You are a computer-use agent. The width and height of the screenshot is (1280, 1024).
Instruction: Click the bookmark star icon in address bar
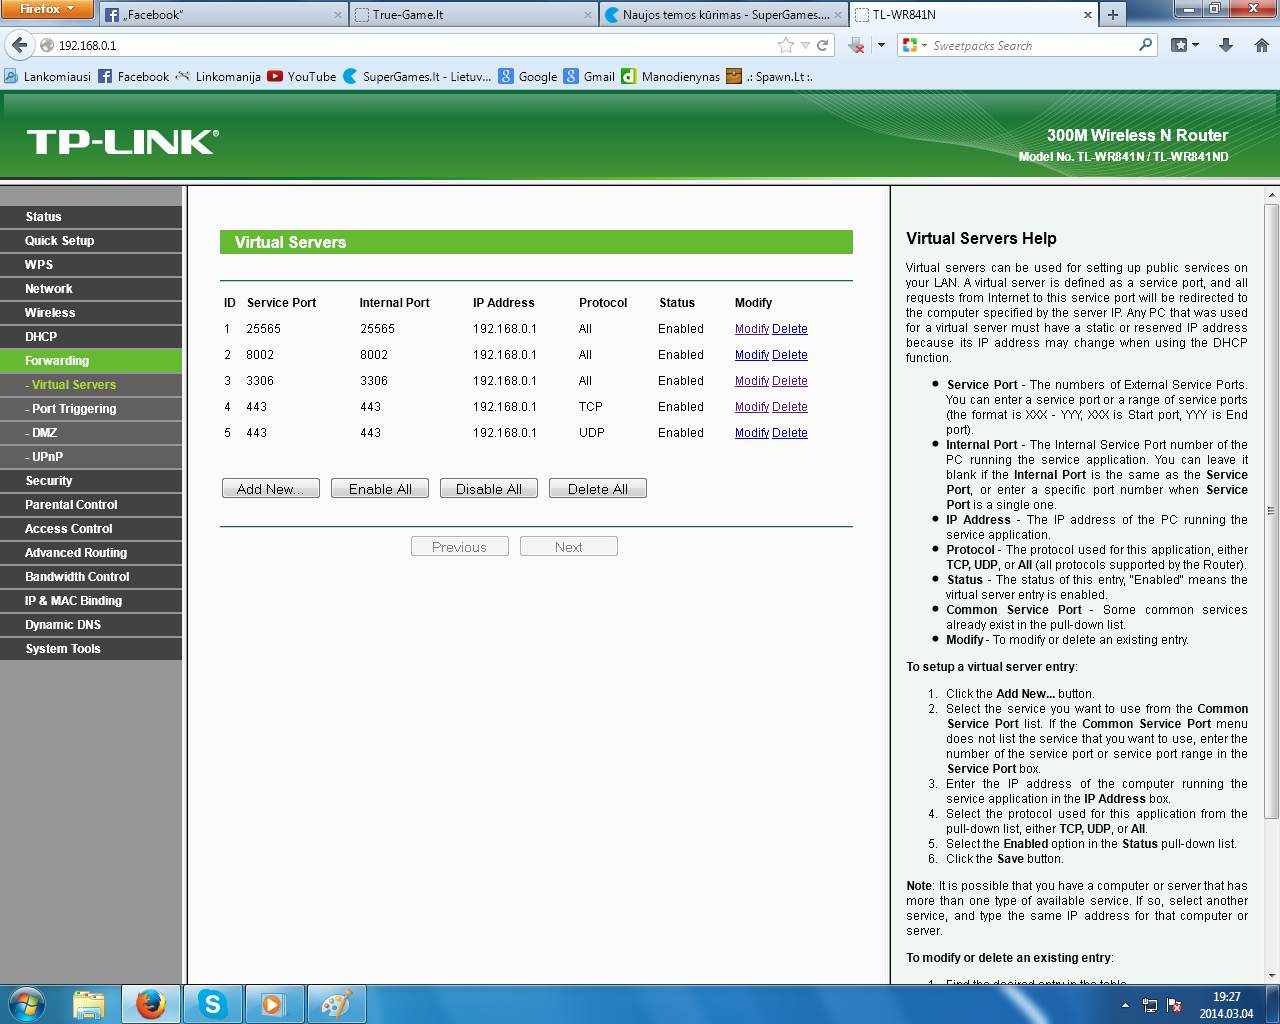pos(786,45)
